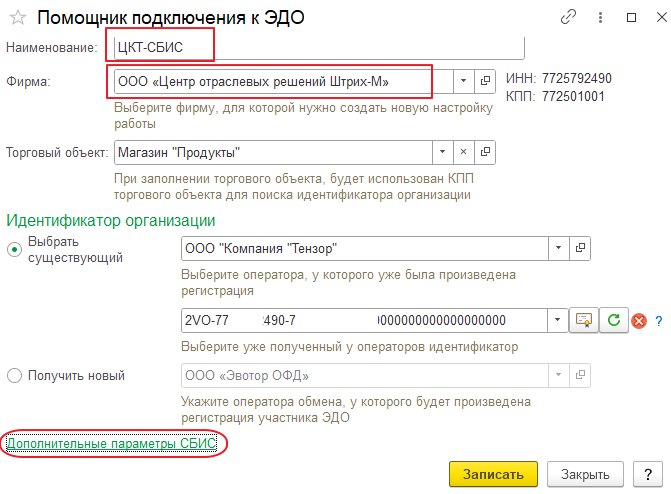Close the Помощник подключения к ЭДО window
This screenshot has height=494, width=671.
click(x=662, y=17)
